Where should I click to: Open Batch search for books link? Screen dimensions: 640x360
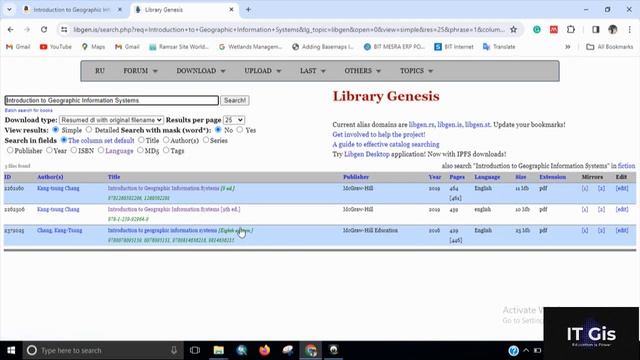pos(29,110)
